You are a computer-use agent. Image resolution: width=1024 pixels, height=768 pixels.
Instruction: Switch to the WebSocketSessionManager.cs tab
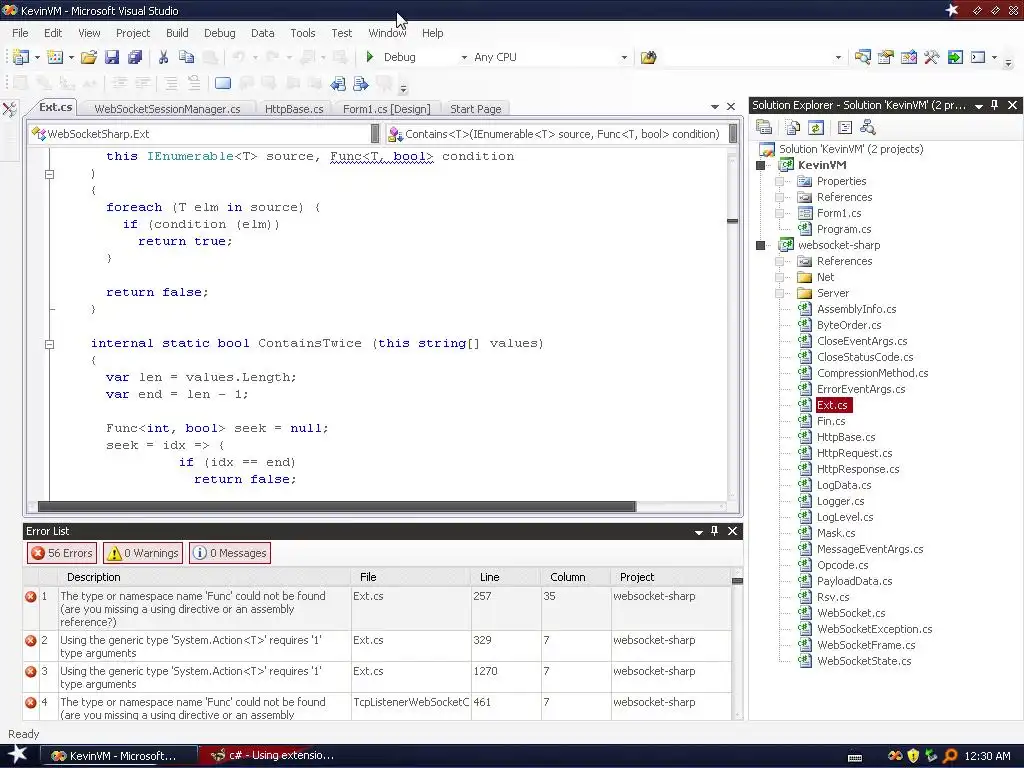167,109
